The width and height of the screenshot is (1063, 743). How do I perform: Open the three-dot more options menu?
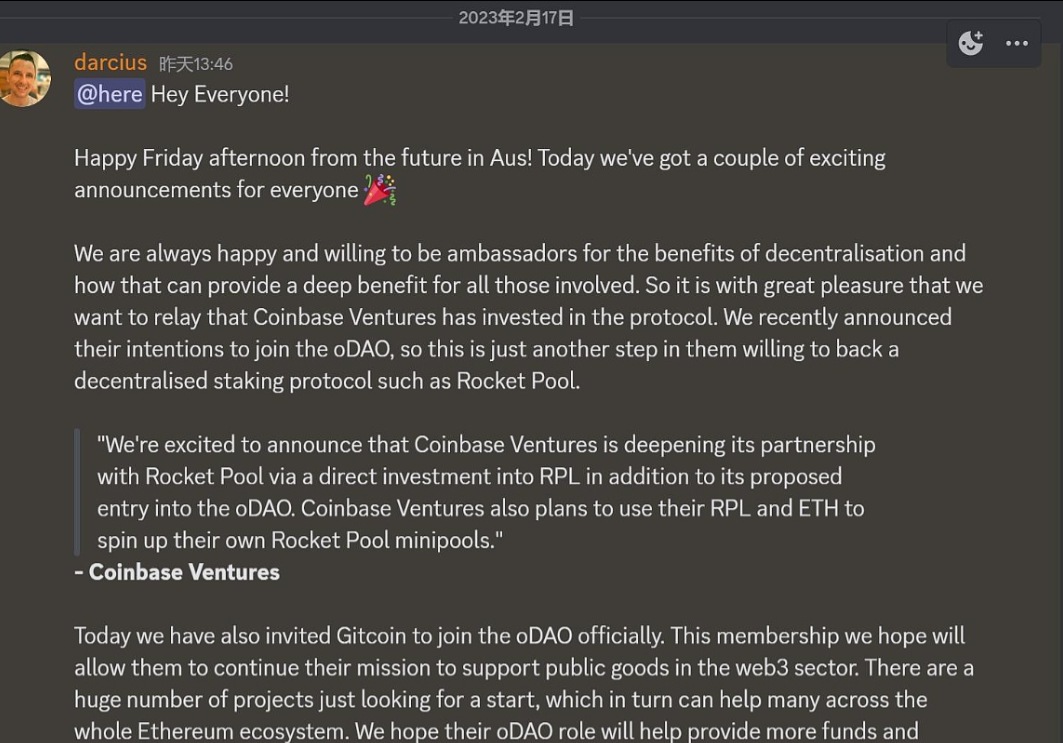[x=1017, y=43]
